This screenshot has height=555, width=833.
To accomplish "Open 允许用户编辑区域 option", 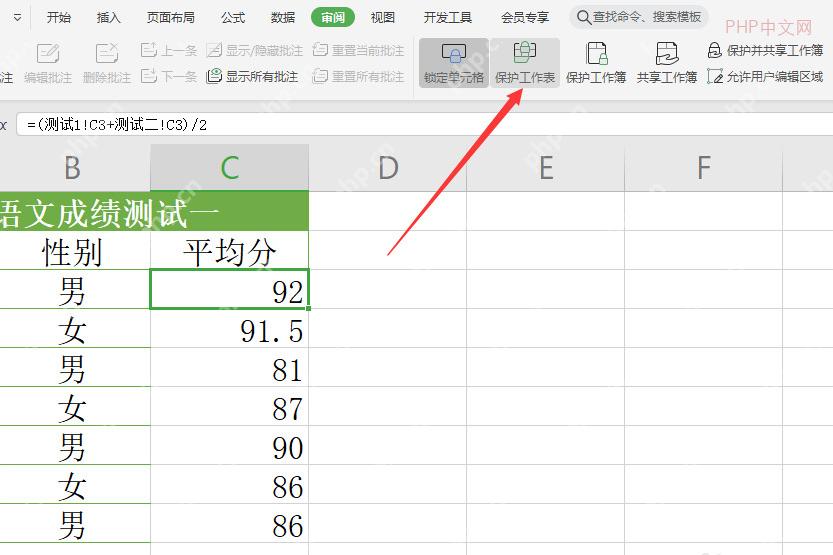I will pos(766,76).
